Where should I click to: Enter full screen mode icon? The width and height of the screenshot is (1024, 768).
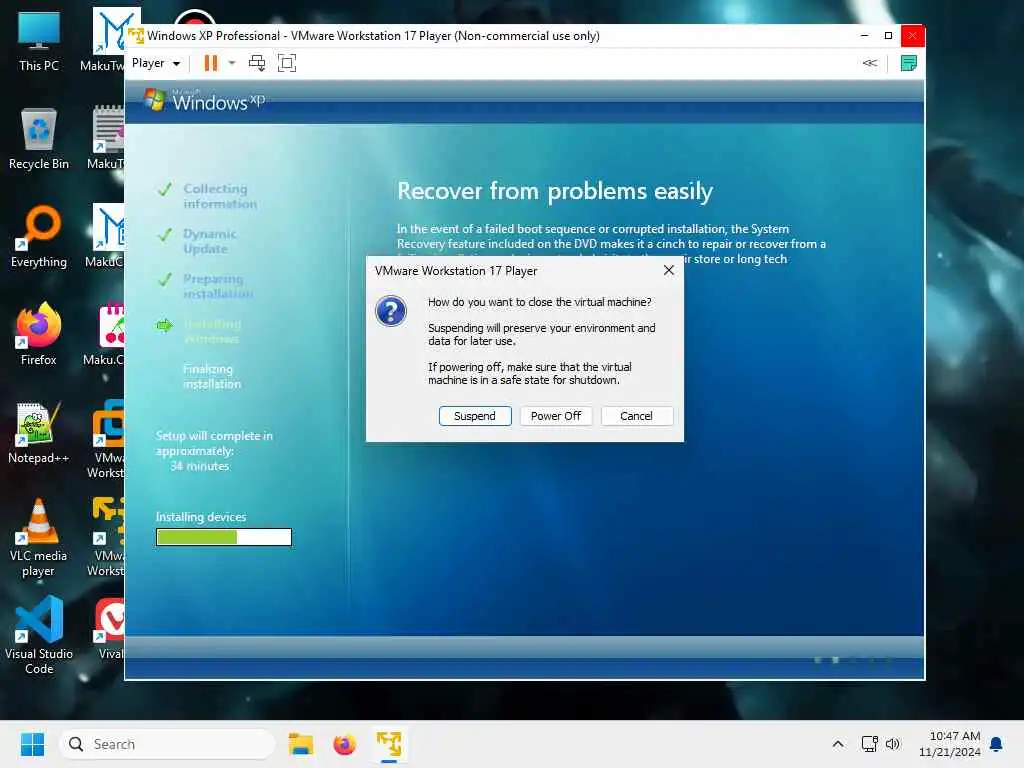coord(287,63)
